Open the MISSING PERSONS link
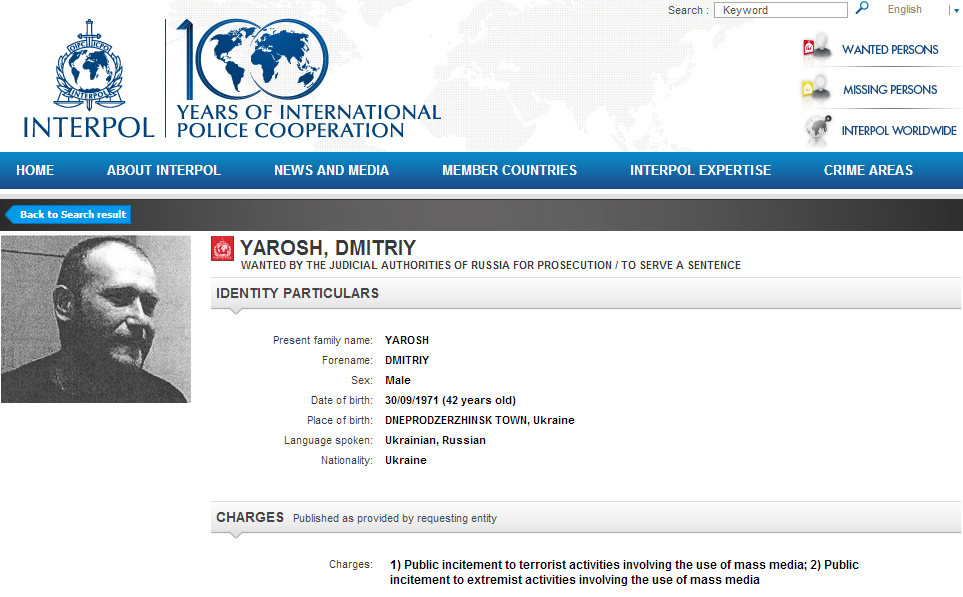The image size is (963, 597). (x=890, y=90)
